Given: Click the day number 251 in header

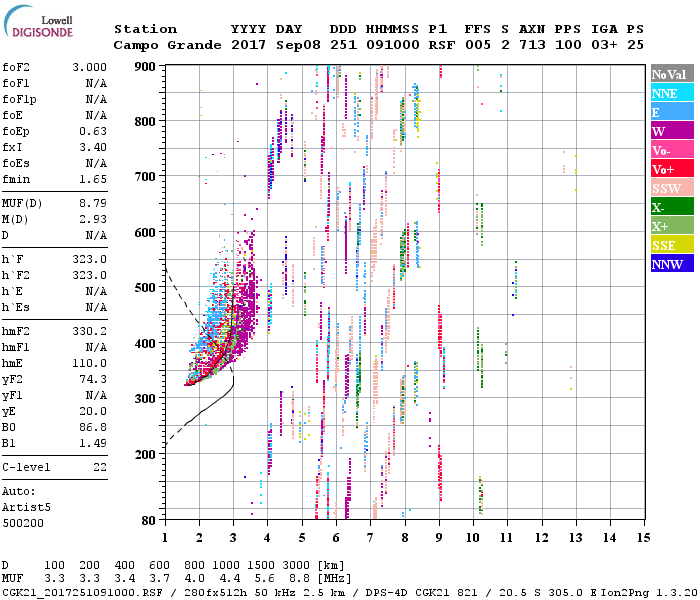Looking at the screenshot, I should [343, 46].
